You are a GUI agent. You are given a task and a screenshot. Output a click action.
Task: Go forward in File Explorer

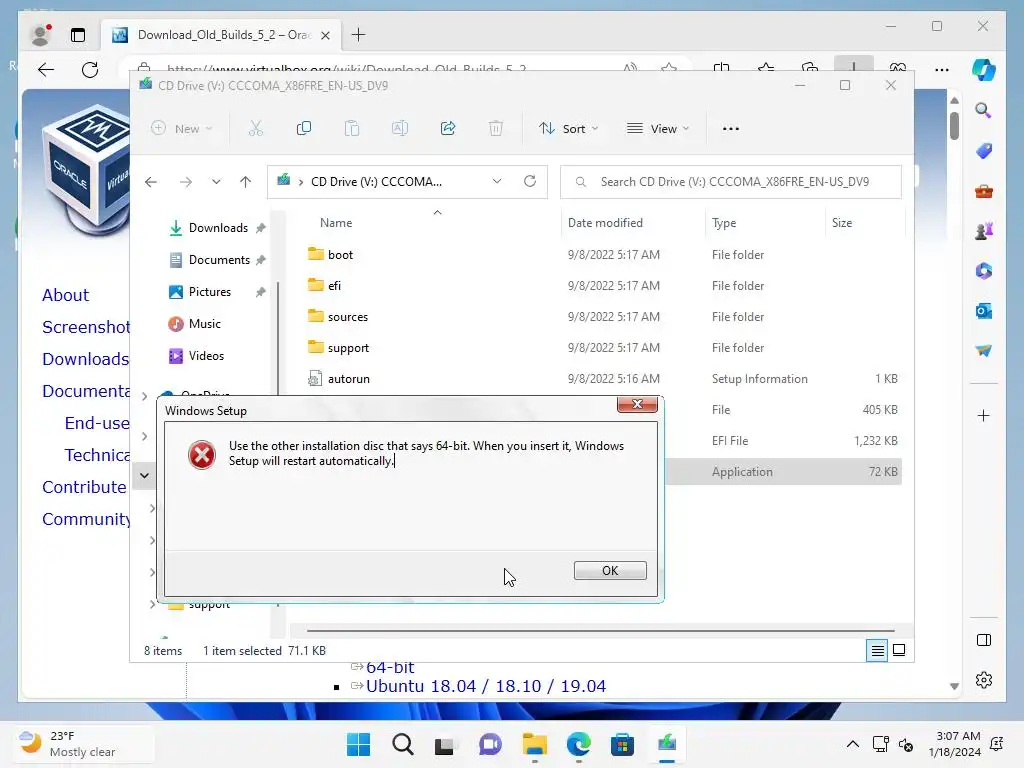pyautogui.click(x=185, y=182)
